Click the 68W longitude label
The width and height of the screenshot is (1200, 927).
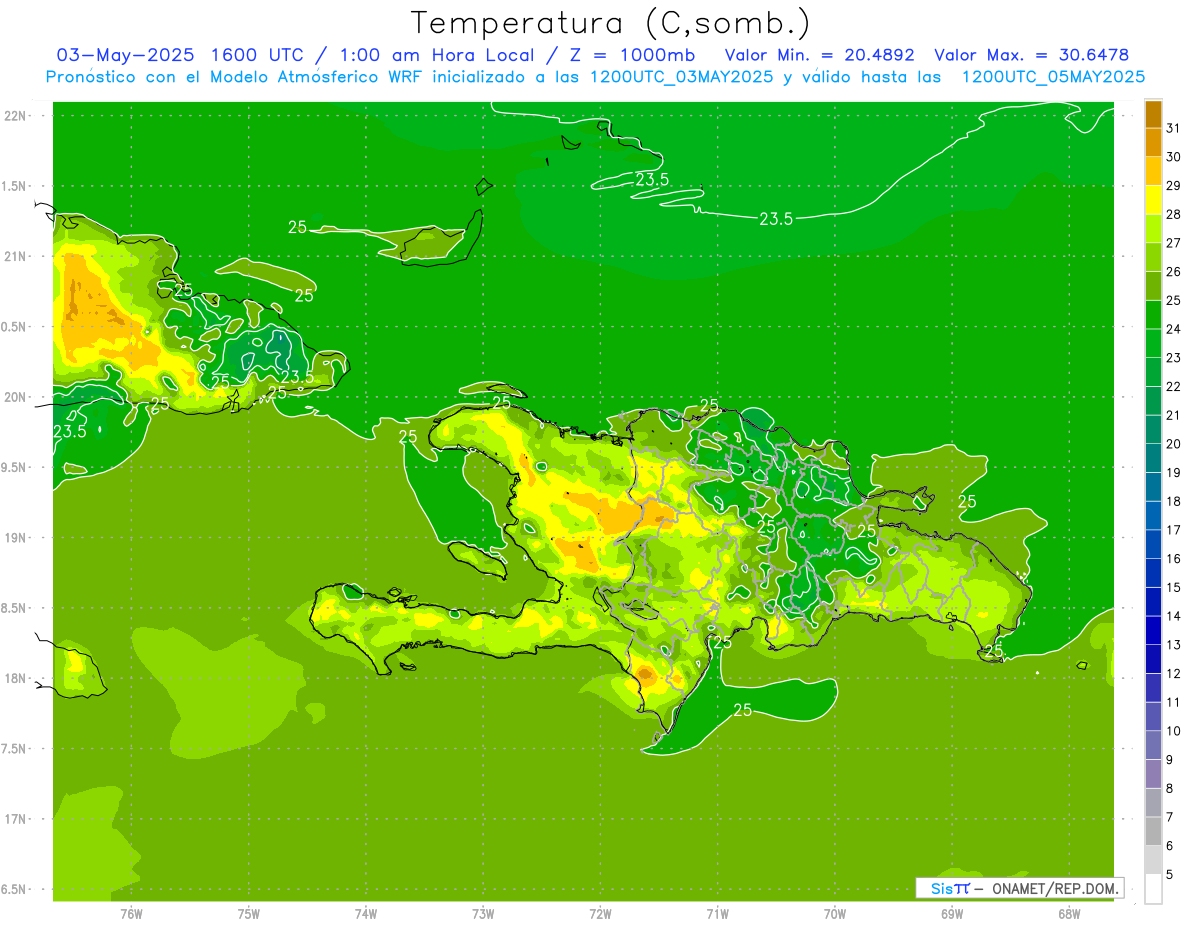pos(1069,913)
